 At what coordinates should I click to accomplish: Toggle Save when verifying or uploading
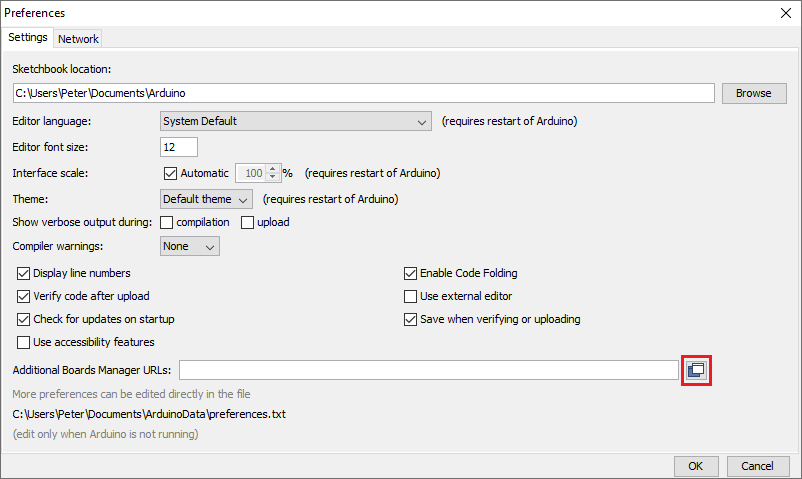410,319
